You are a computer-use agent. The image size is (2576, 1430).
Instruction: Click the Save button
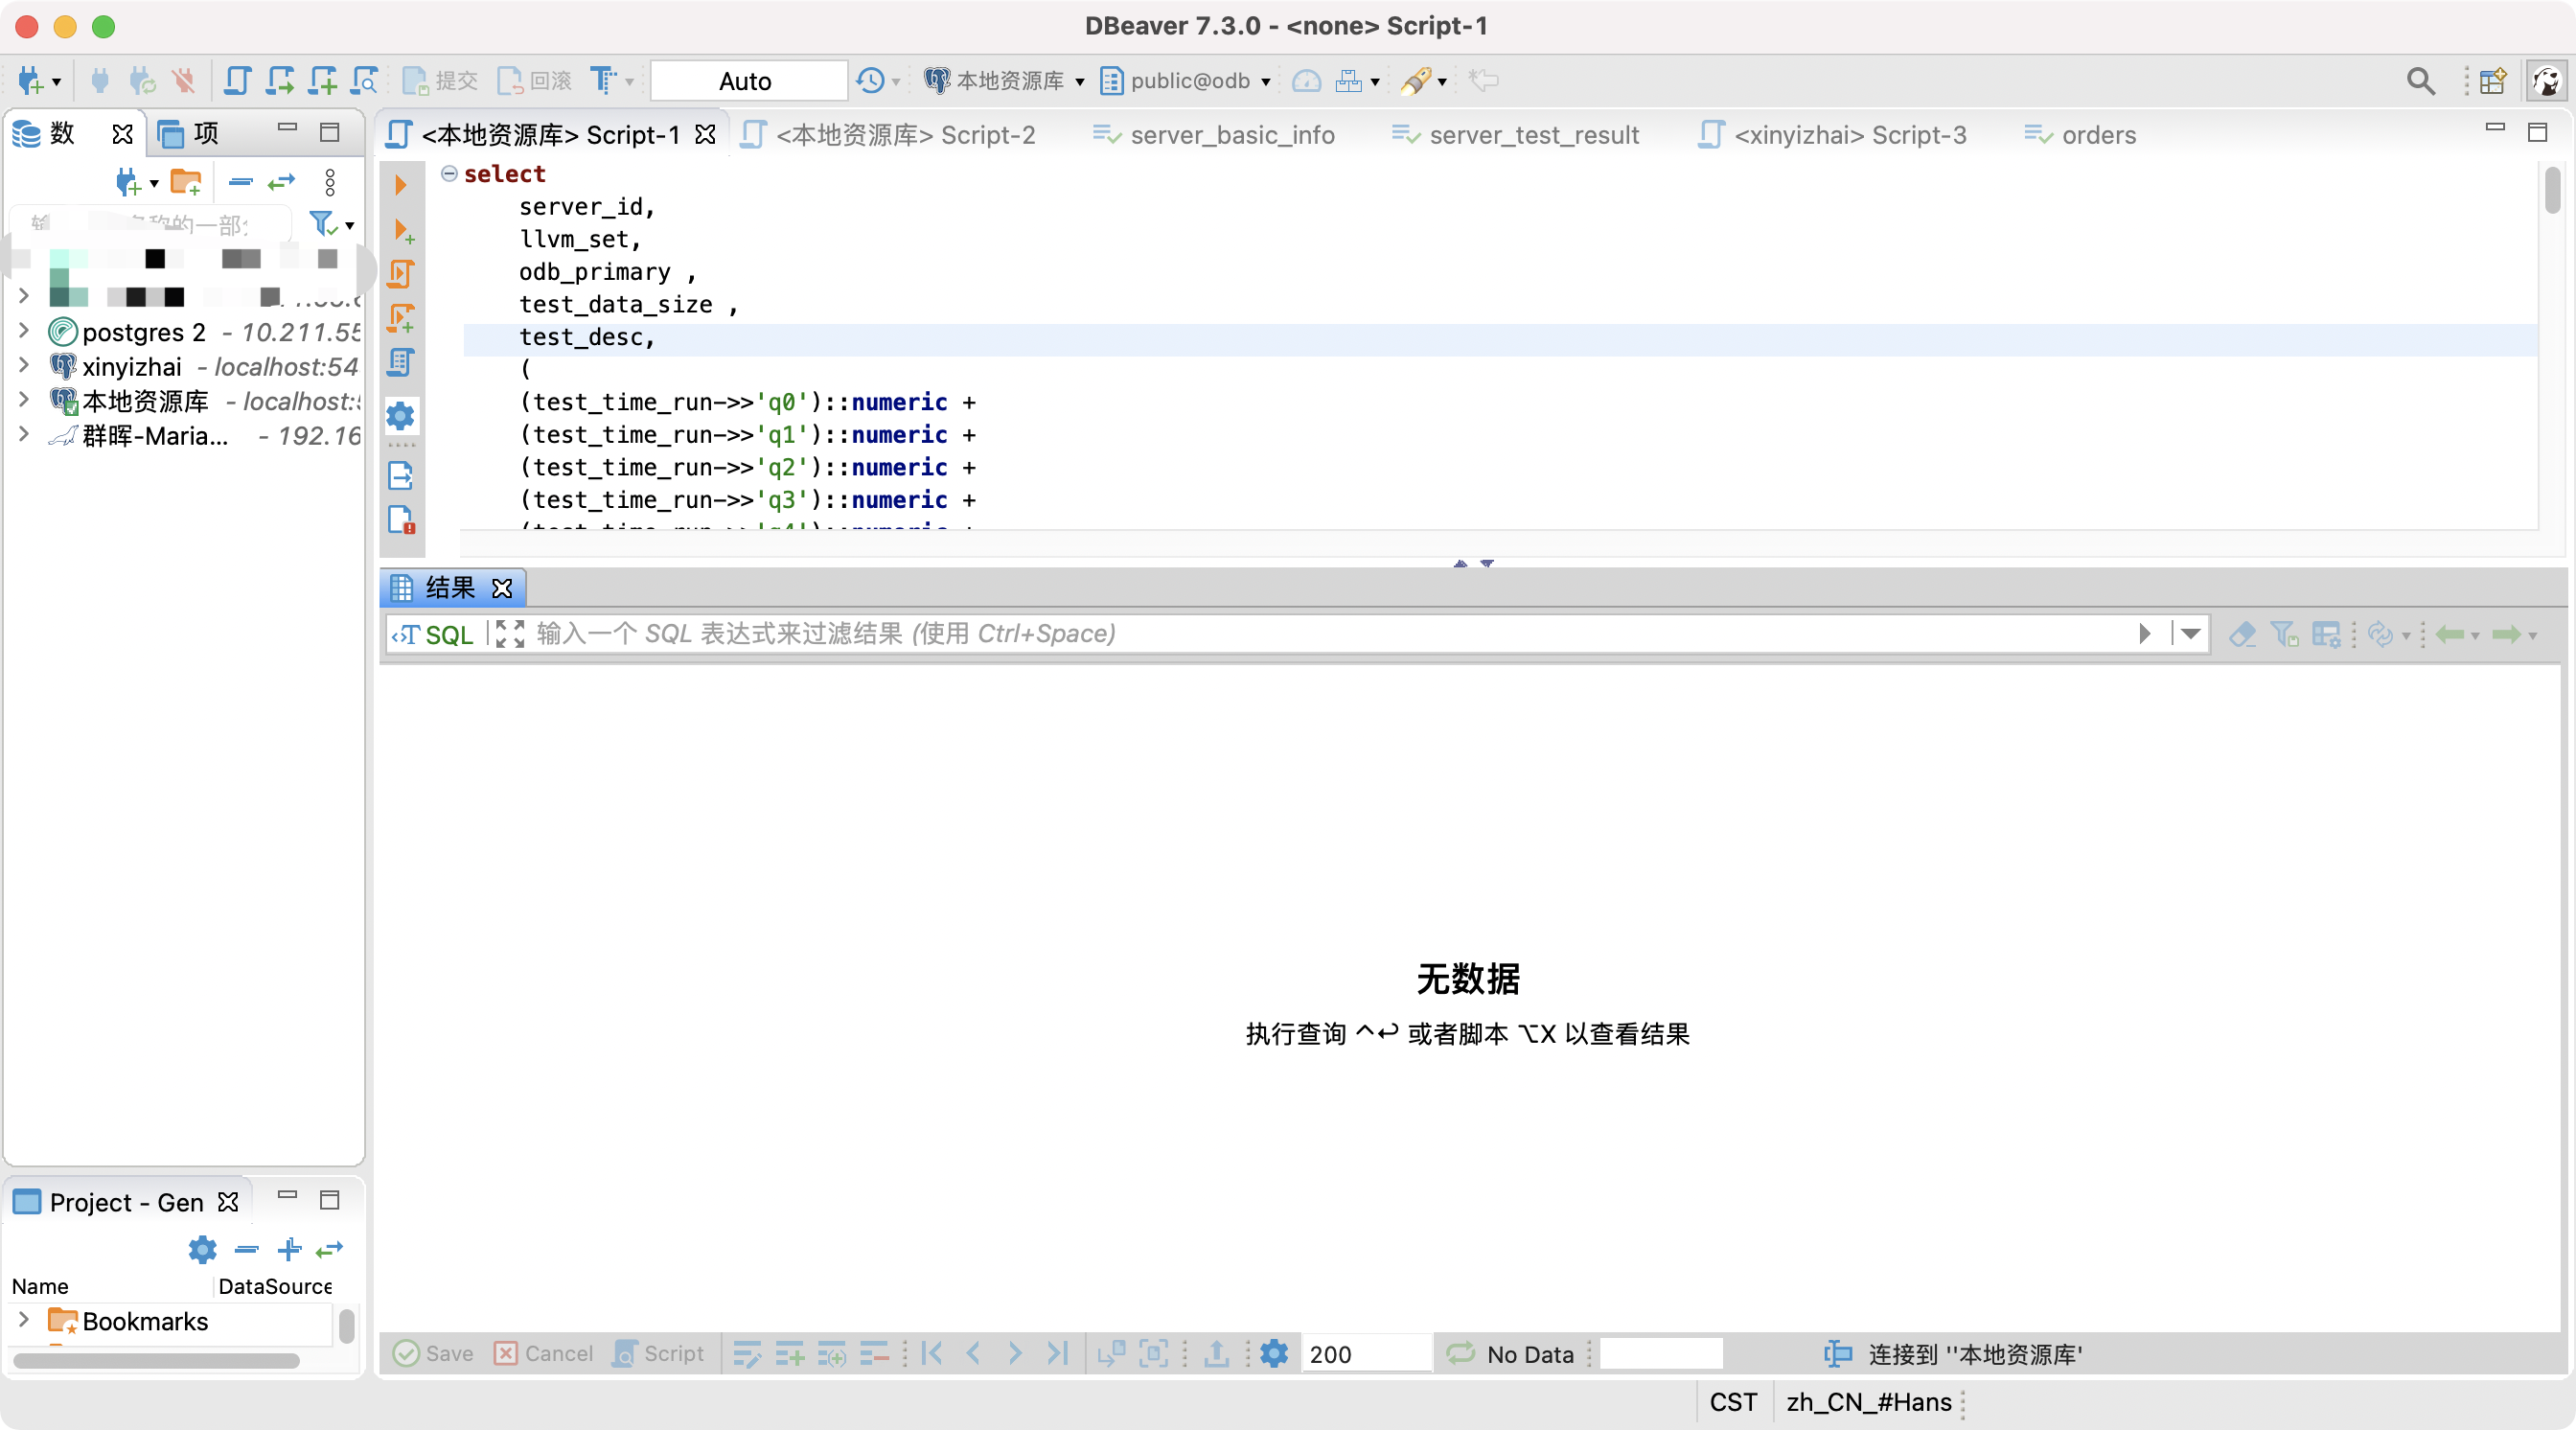point(433,1353)
